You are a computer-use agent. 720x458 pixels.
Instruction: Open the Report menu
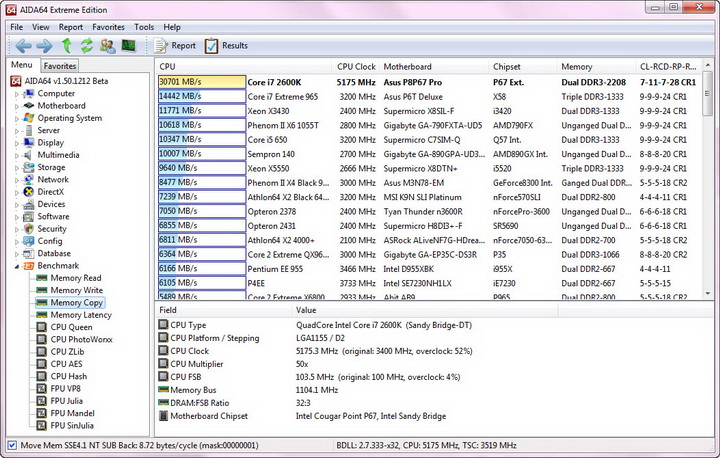tap(71, 27)
